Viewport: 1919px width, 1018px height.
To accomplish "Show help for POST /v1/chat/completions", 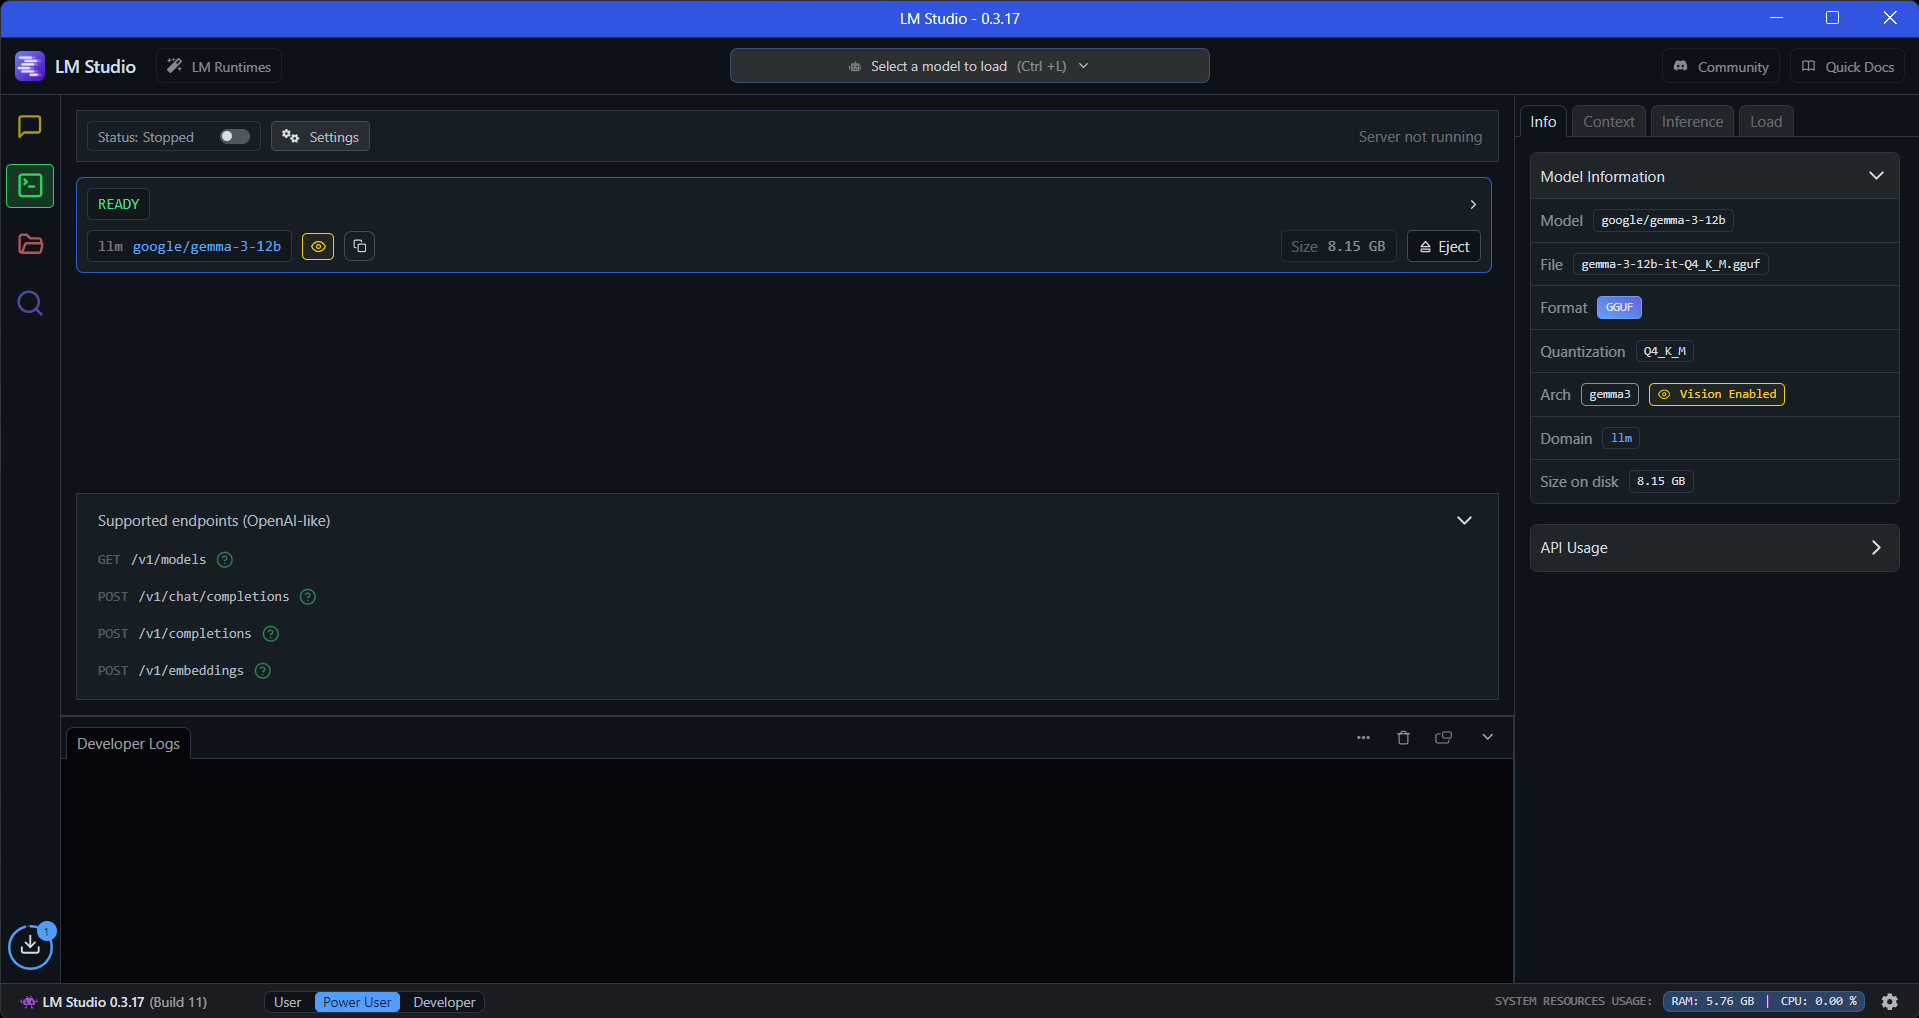I will (x=308, y=597).
